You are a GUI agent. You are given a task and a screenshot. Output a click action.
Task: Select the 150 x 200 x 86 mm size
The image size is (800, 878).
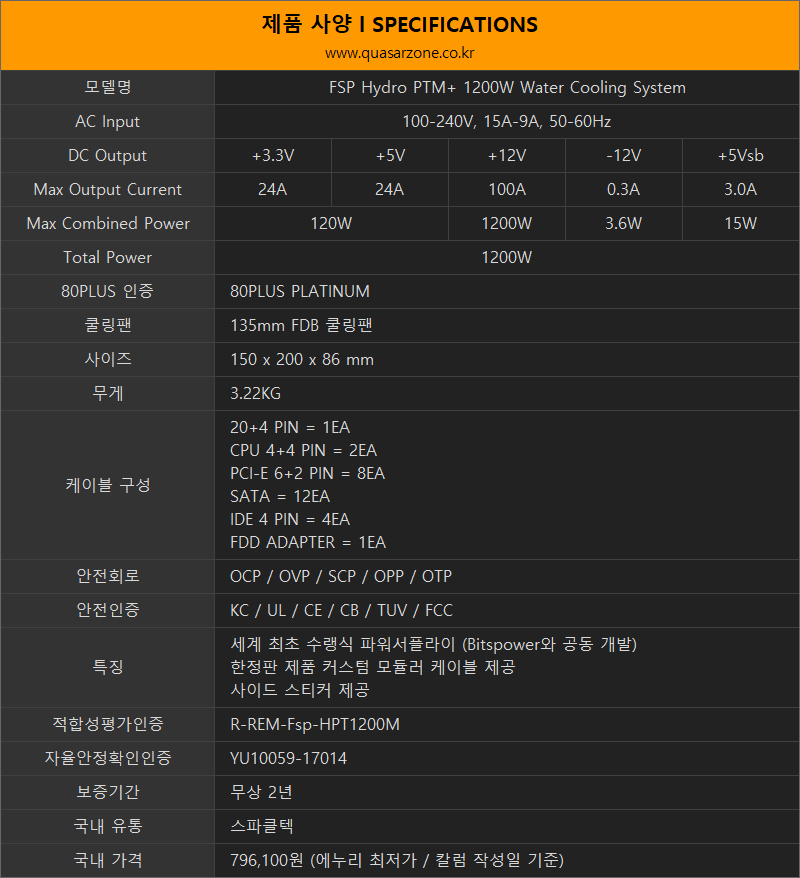(x=302, y=360)
